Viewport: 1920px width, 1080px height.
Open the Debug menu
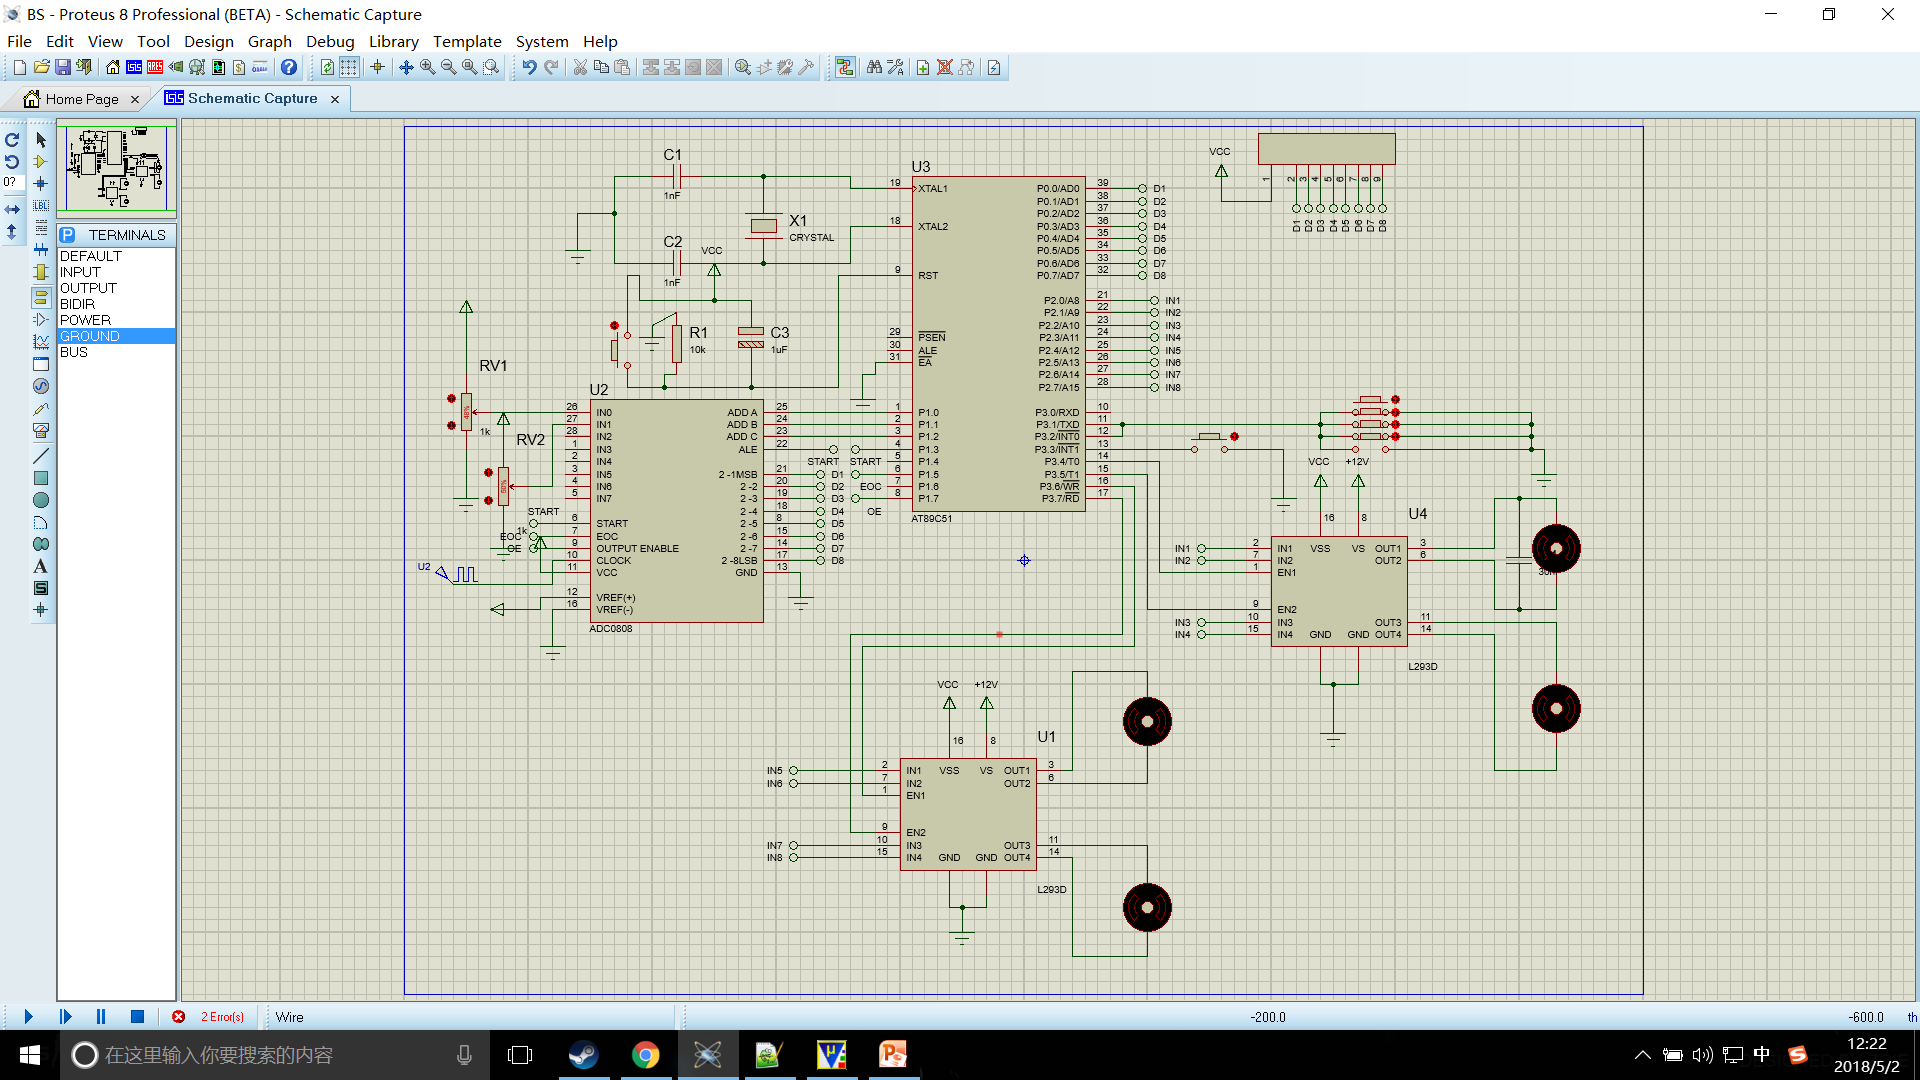(x=330, y=41)
